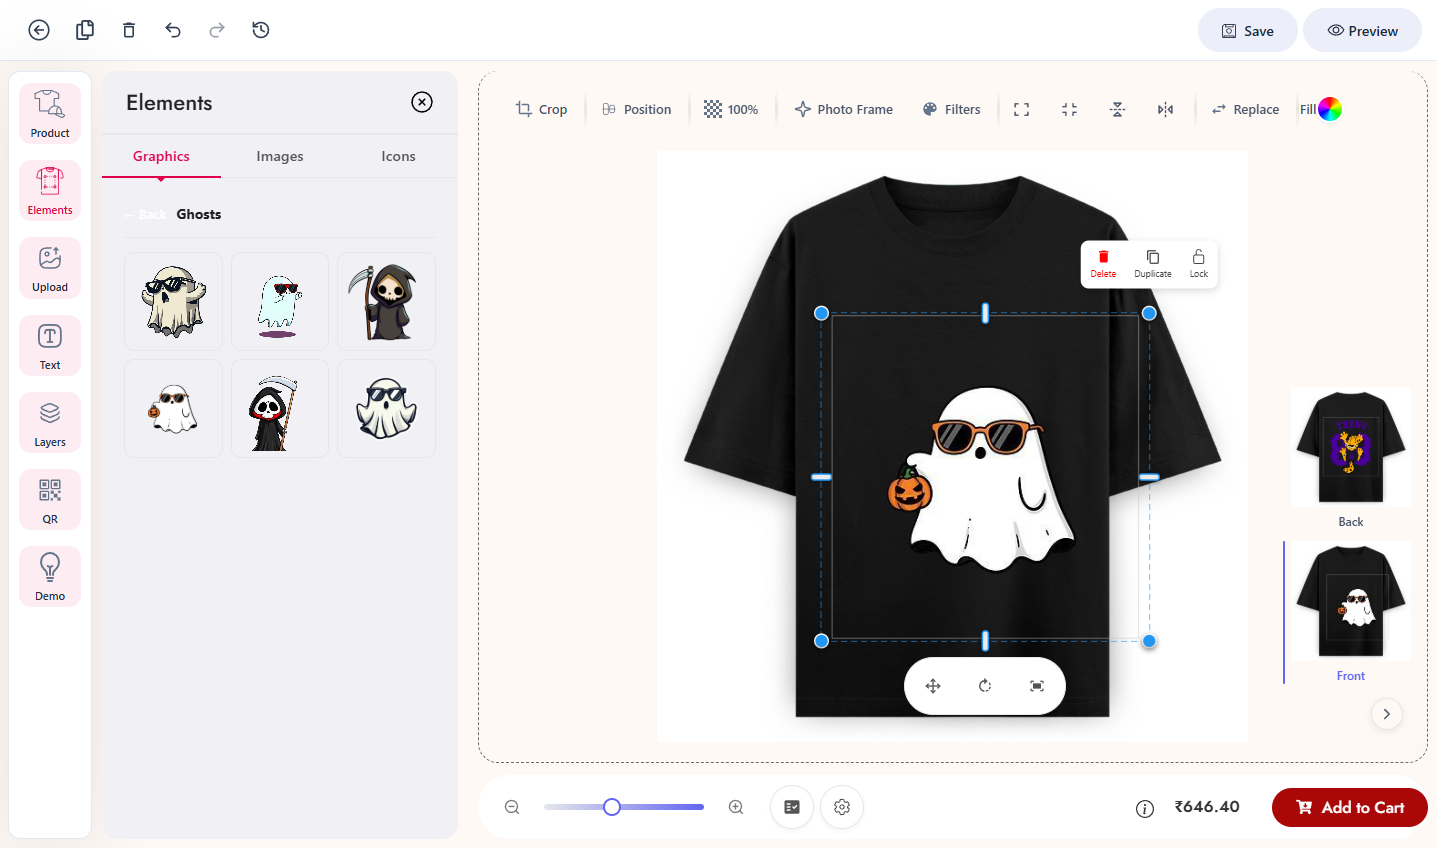The width and height of the screenshot is (1437, 848).
Task: Open canvas settings gear
Action: pyautogui.click(x=842, y=807)
